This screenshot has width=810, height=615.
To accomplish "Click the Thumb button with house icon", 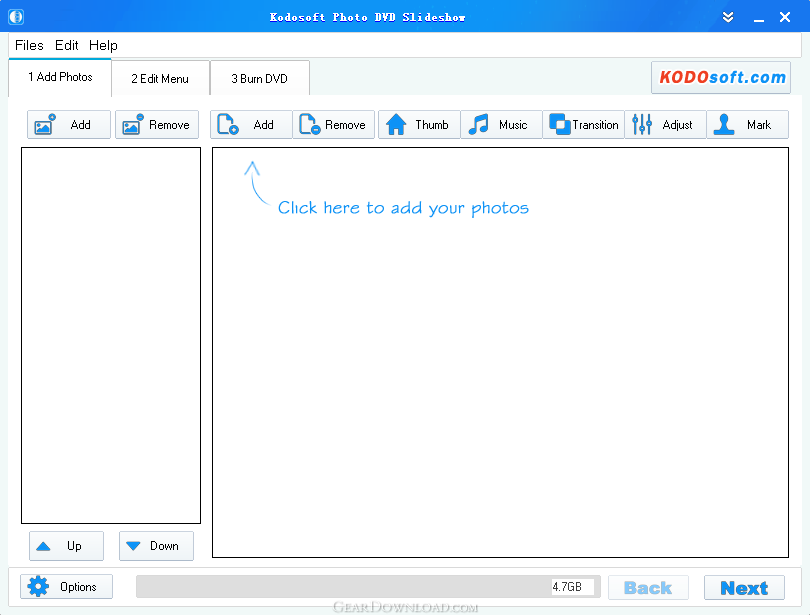I will [419, 124].
